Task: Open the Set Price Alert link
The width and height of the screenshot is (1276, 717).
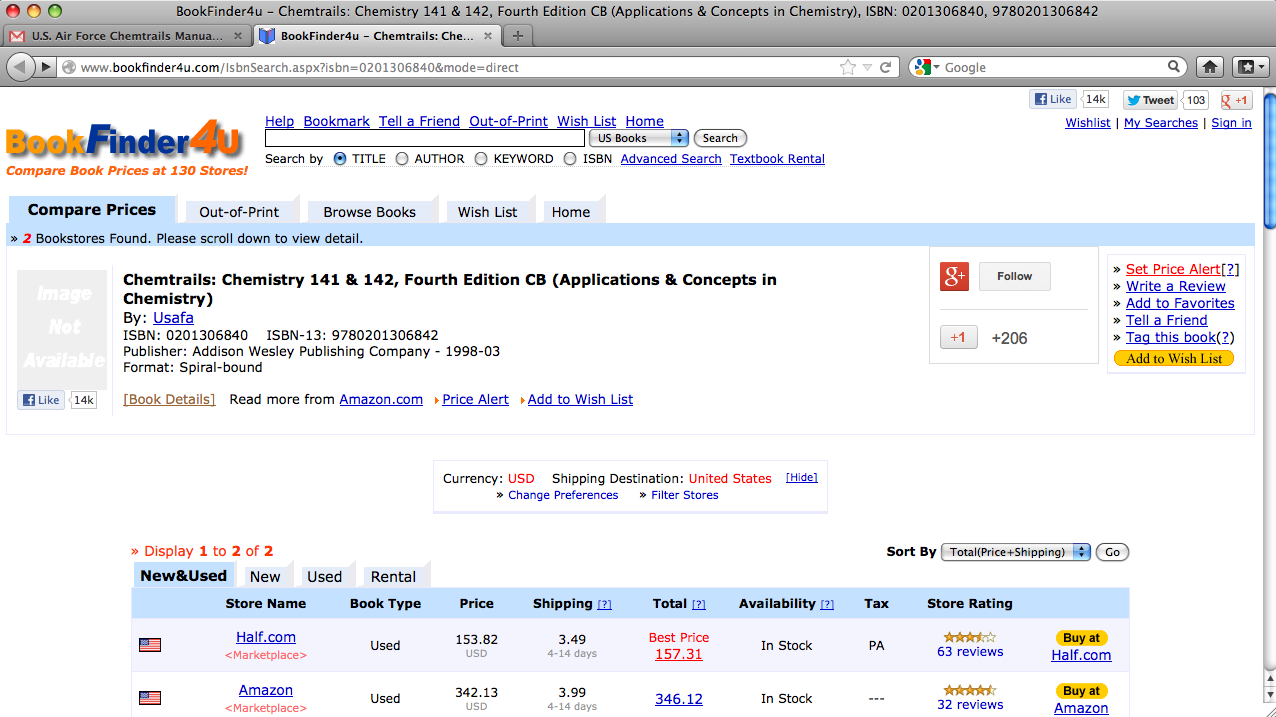Action: [x=1173, y=269]
